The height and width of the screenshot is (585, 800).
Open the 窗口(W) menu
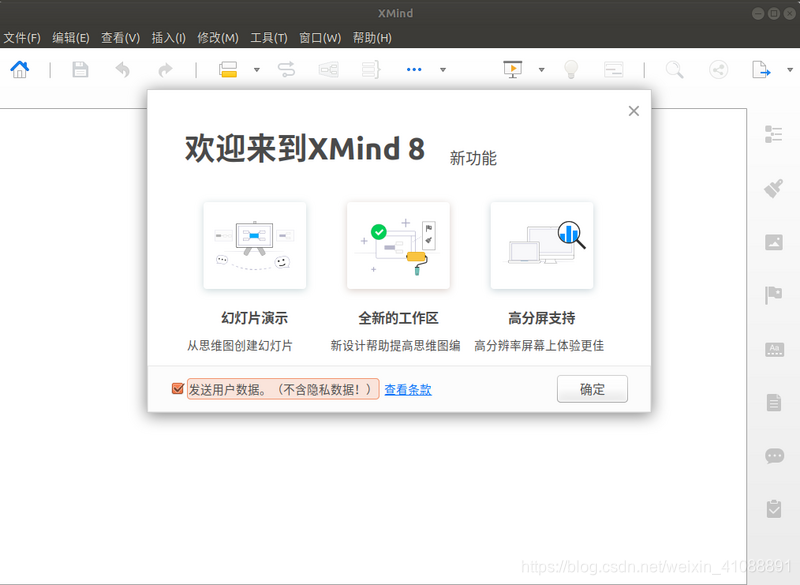(x=320, y=38)
